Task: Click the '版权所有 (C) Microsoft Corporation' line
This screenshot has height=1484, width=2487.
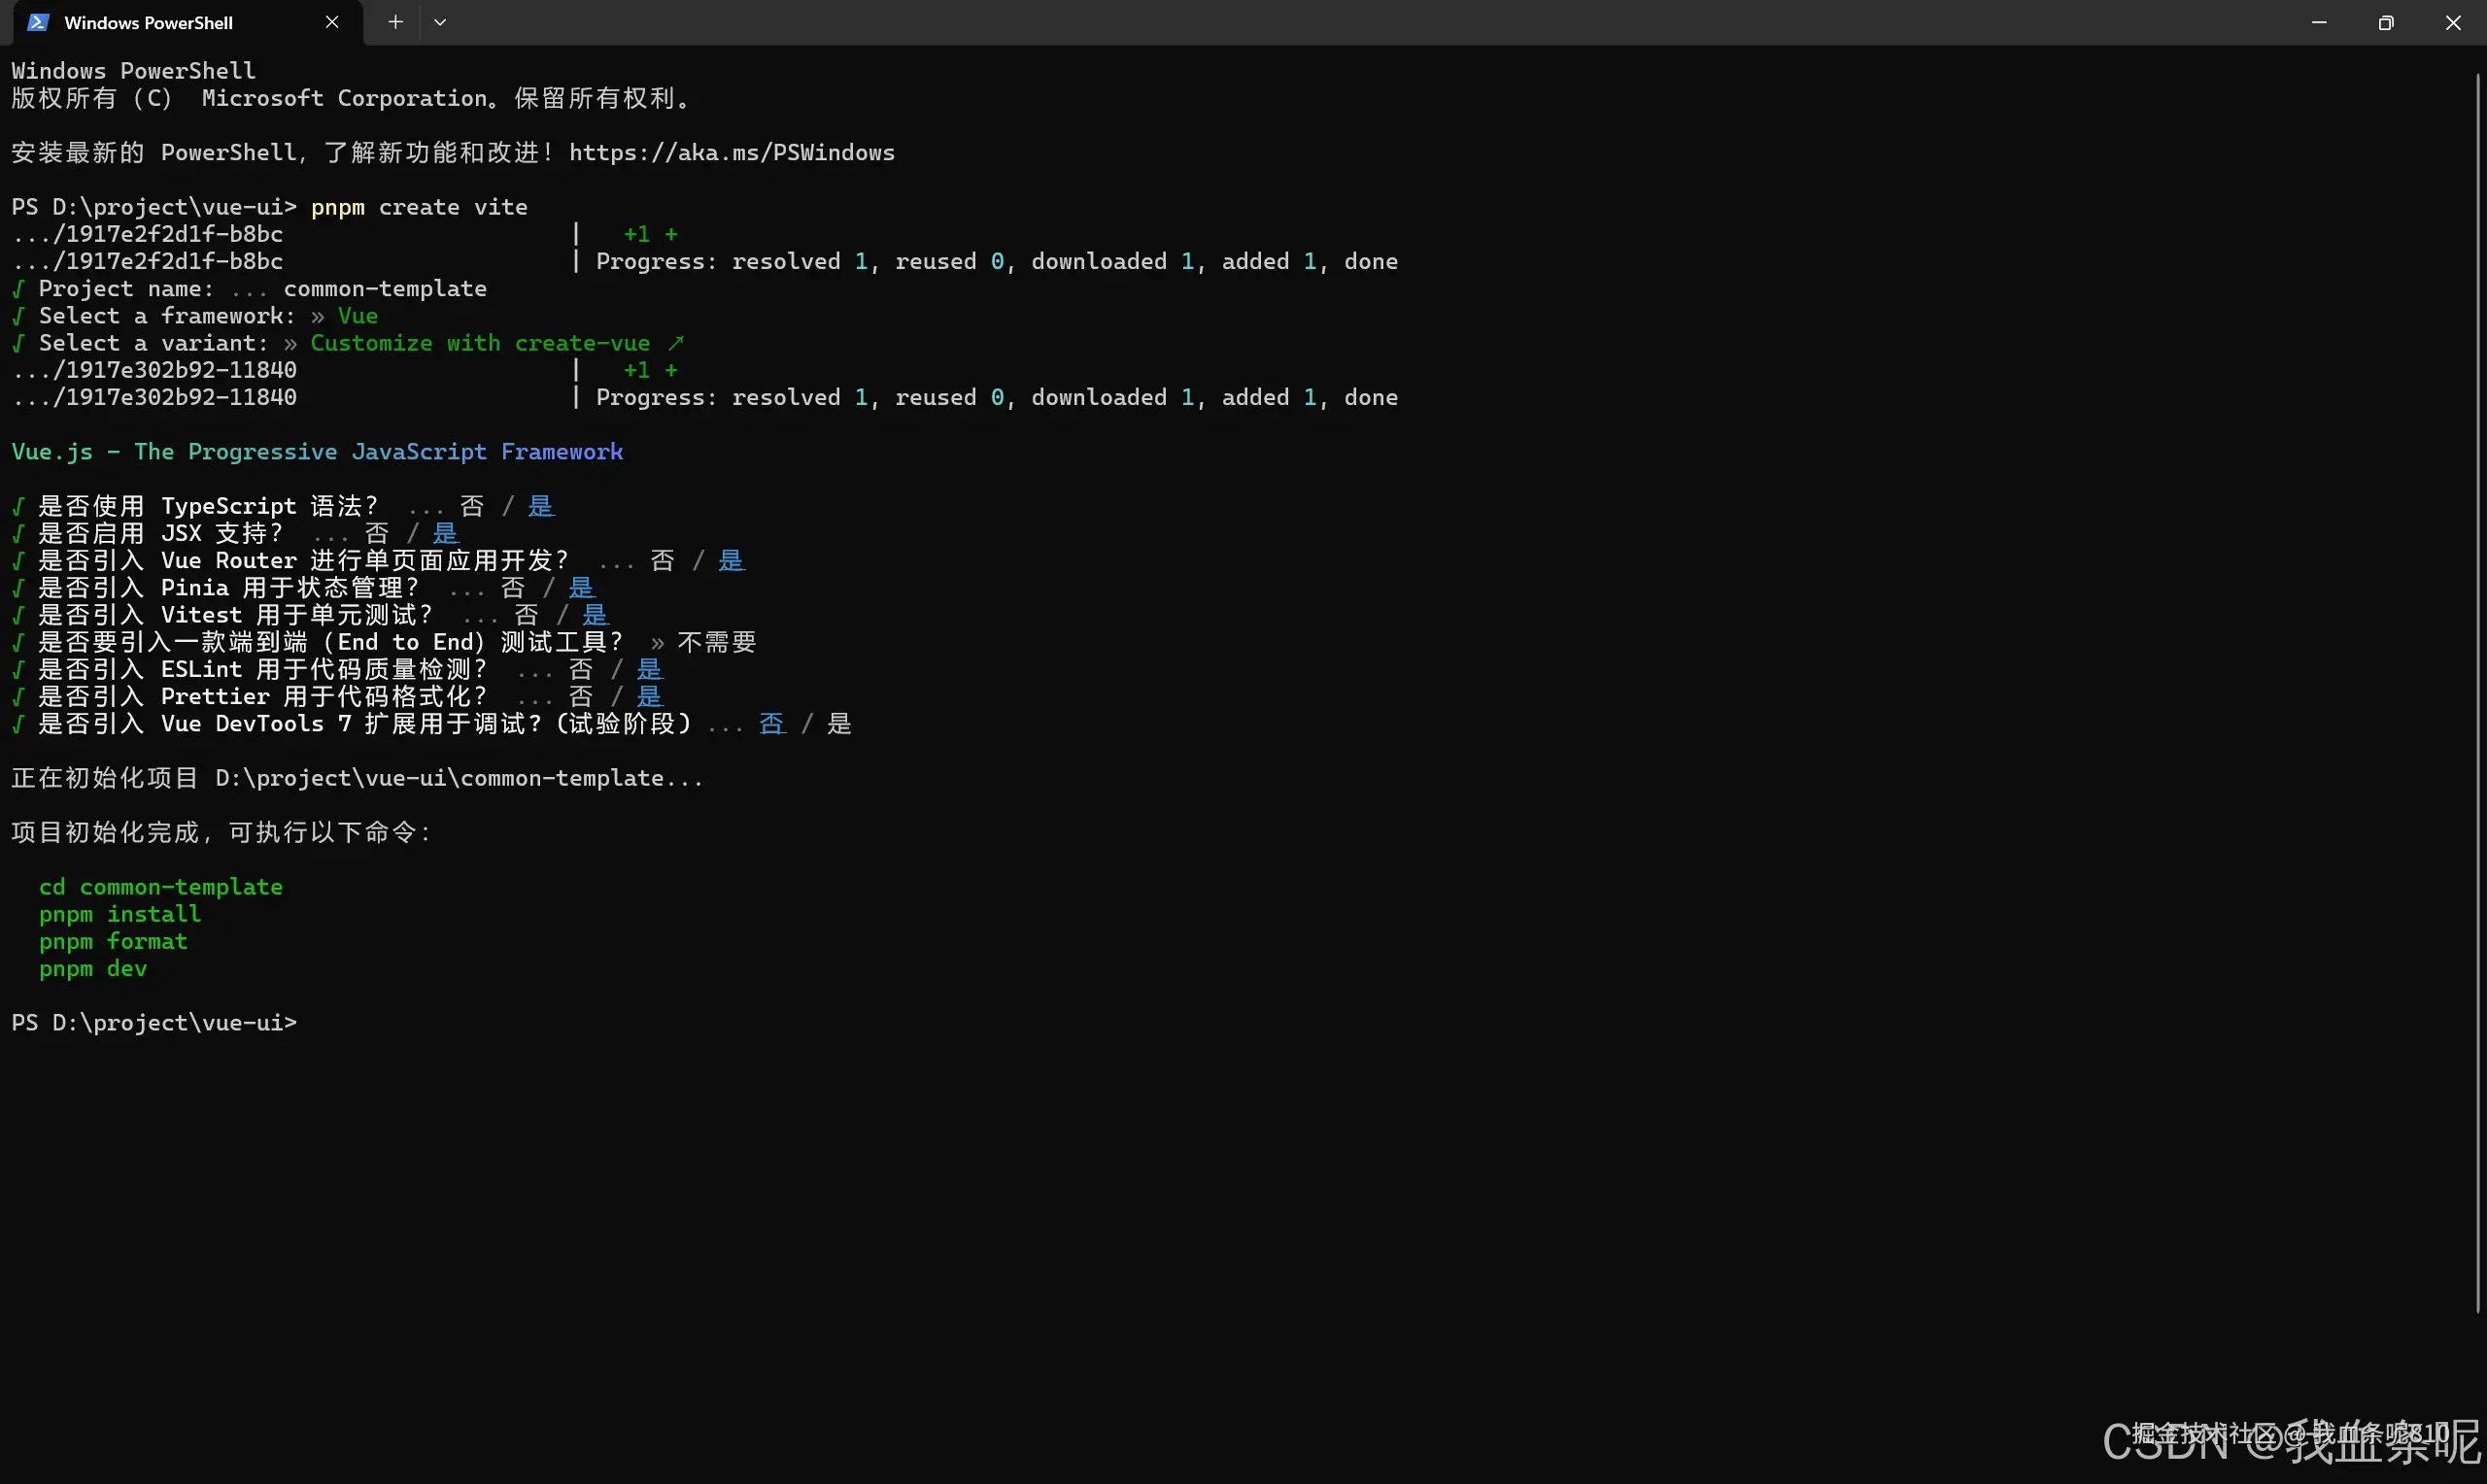Action: [x=350, y=98]
